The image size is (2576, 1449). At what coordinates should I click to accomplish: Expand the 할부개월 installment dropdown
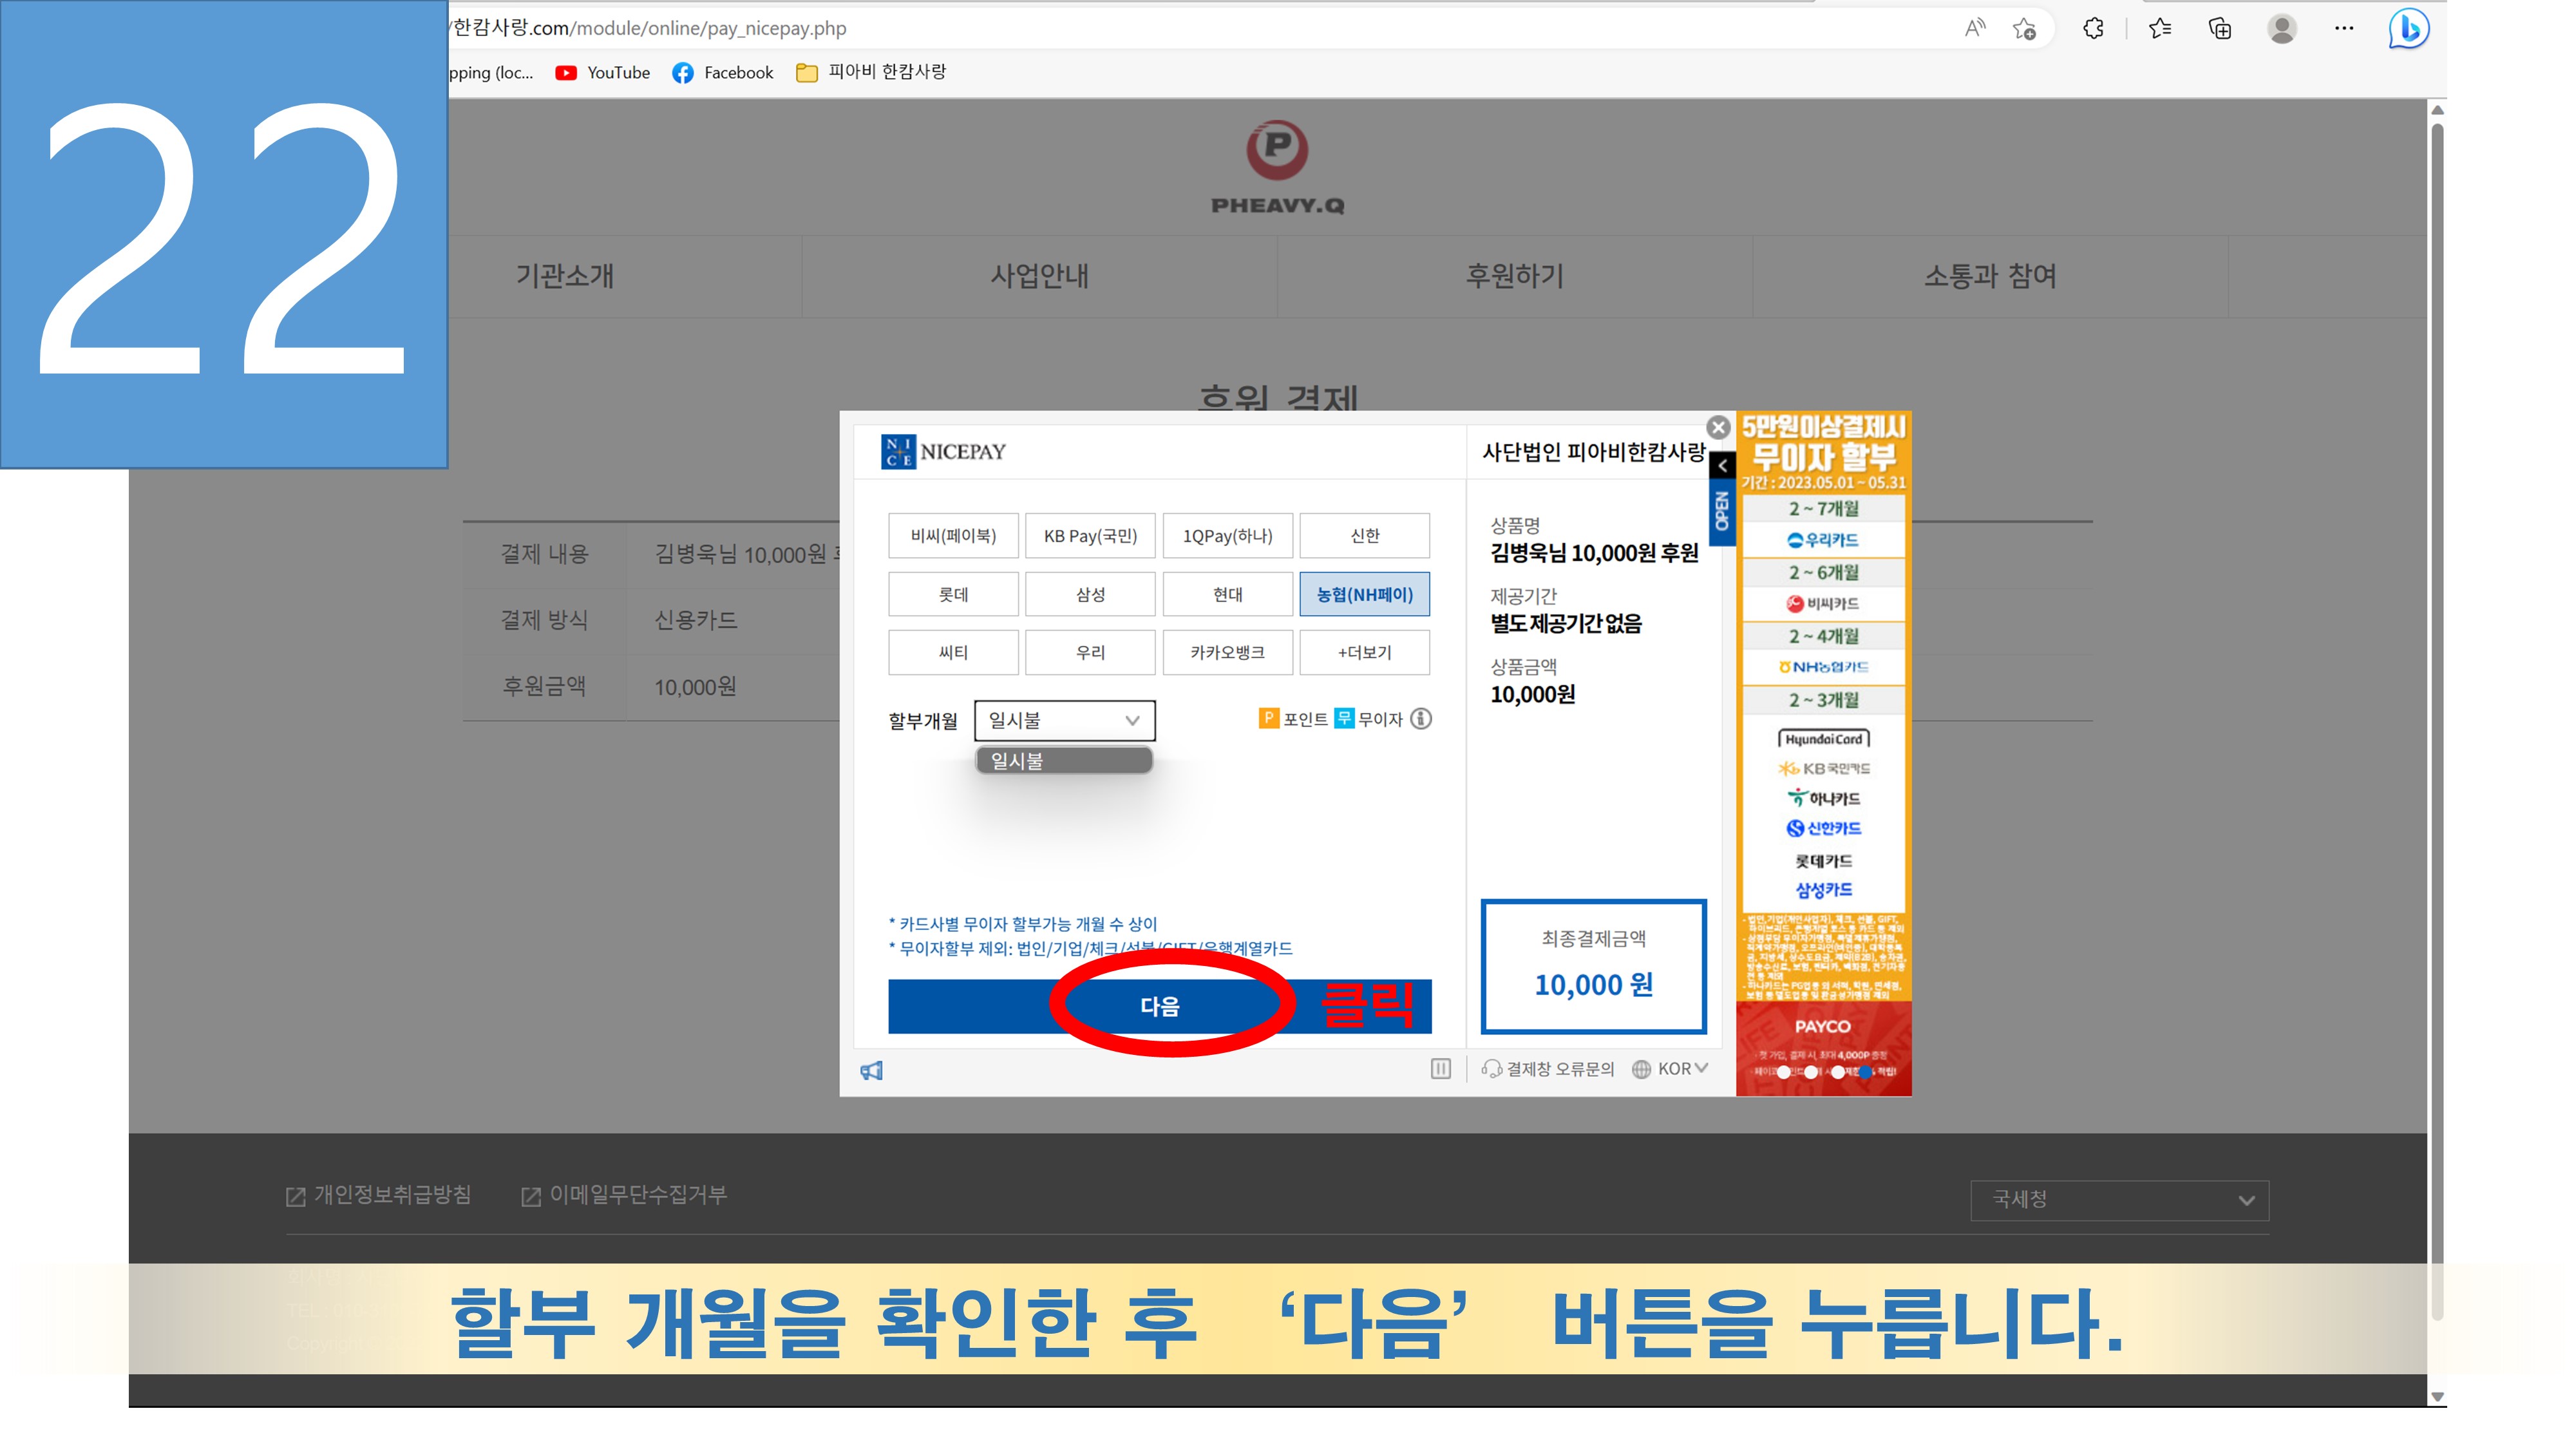click(x=1064, y=720)
